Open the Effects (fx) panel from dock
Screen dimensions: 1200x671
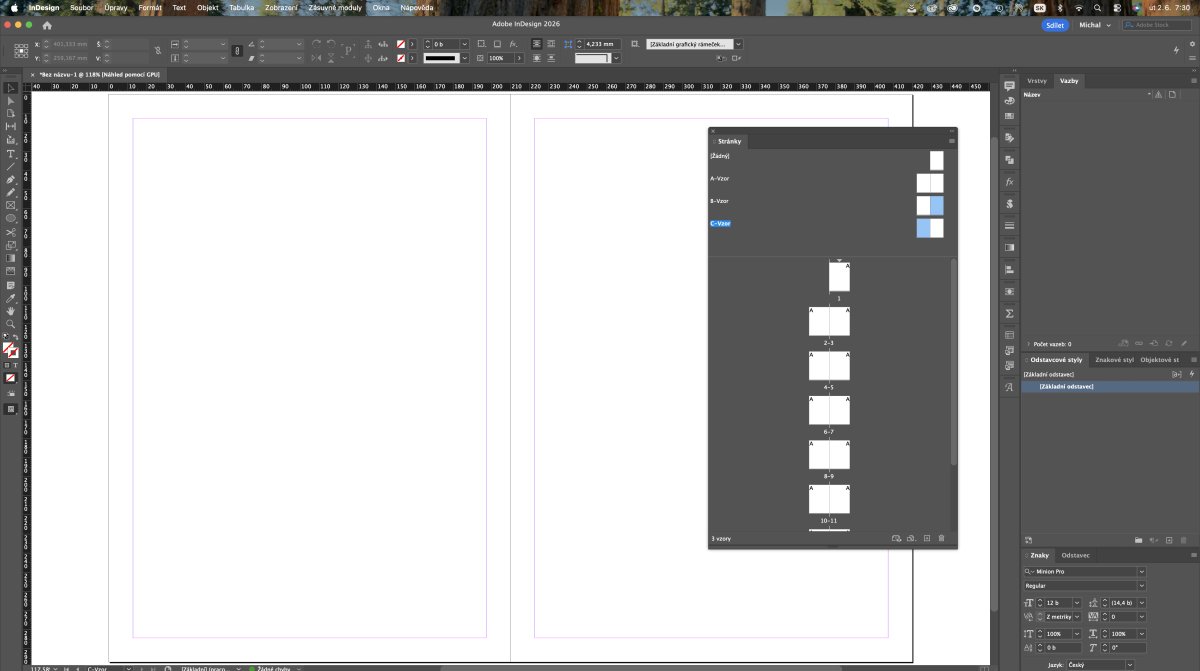click(x=1010, y=181)
